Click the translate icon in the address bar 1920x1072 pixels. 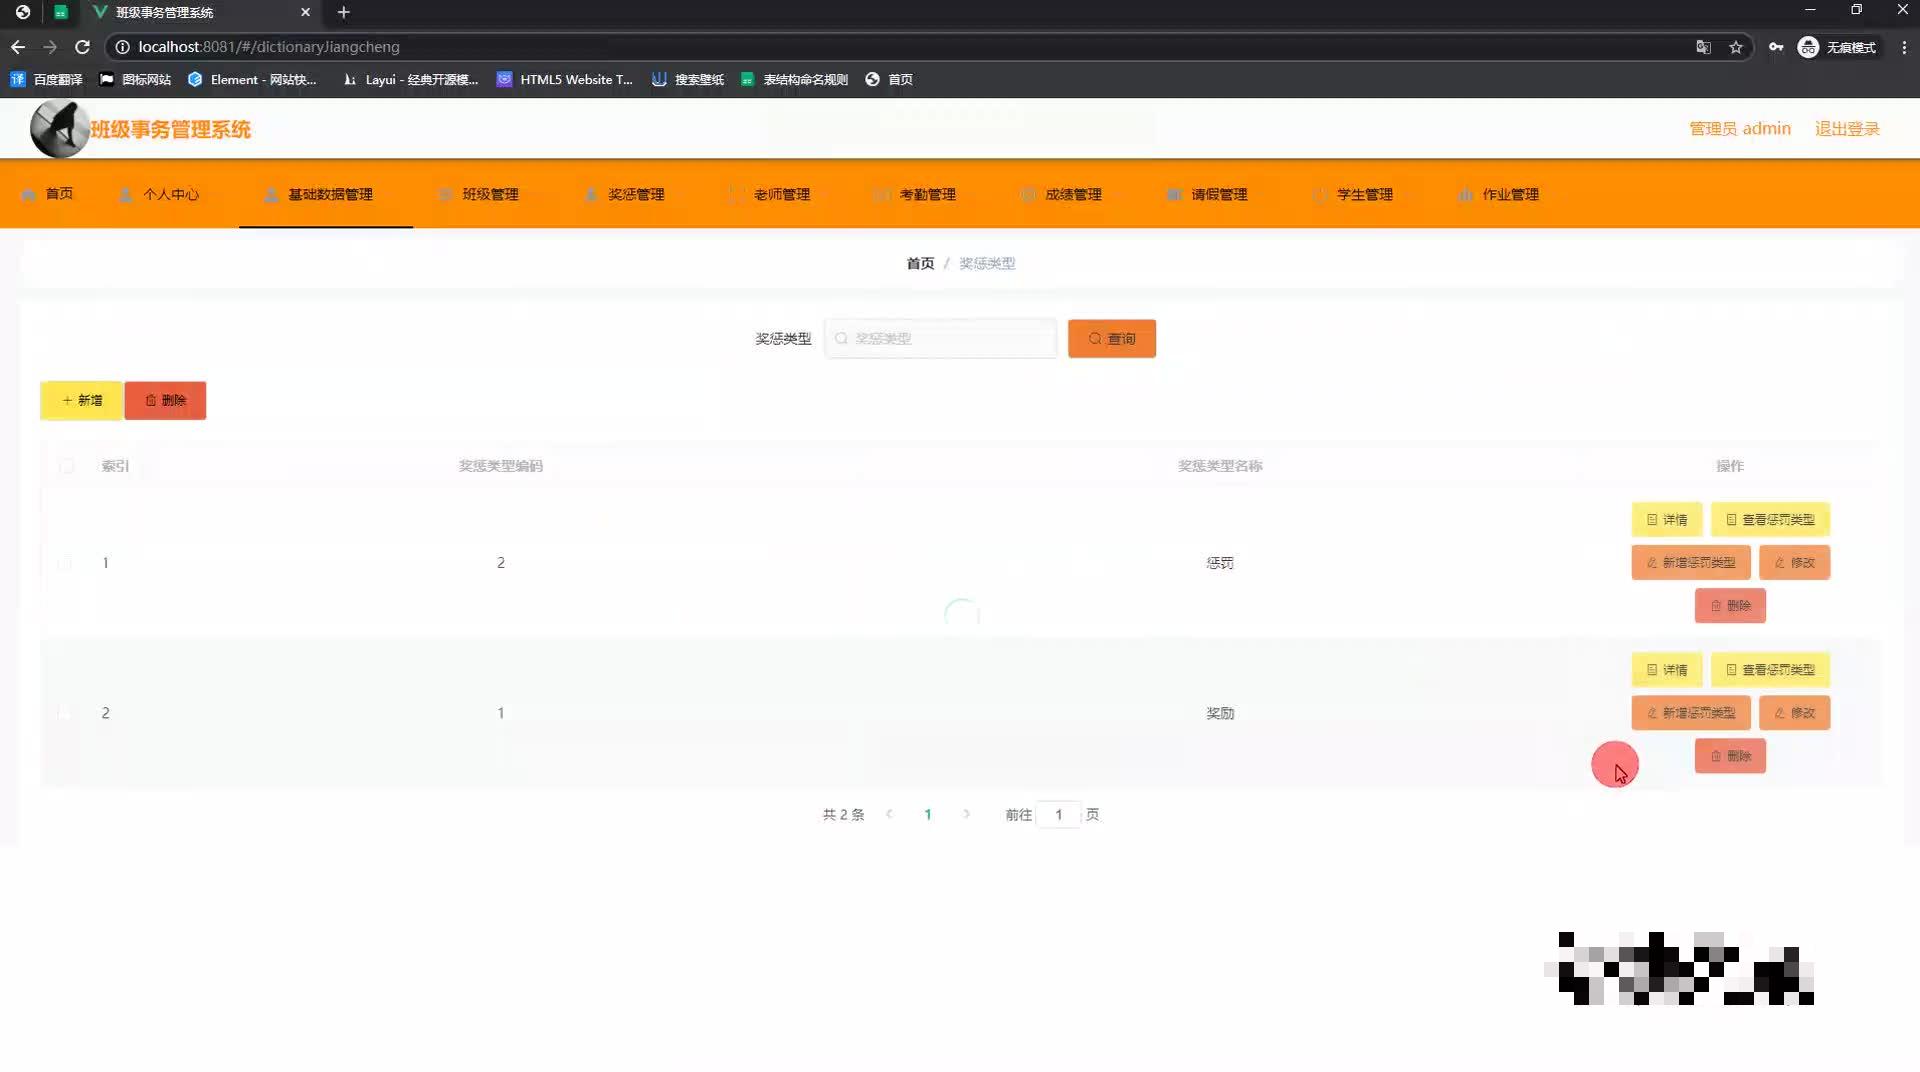[1703, 47]
